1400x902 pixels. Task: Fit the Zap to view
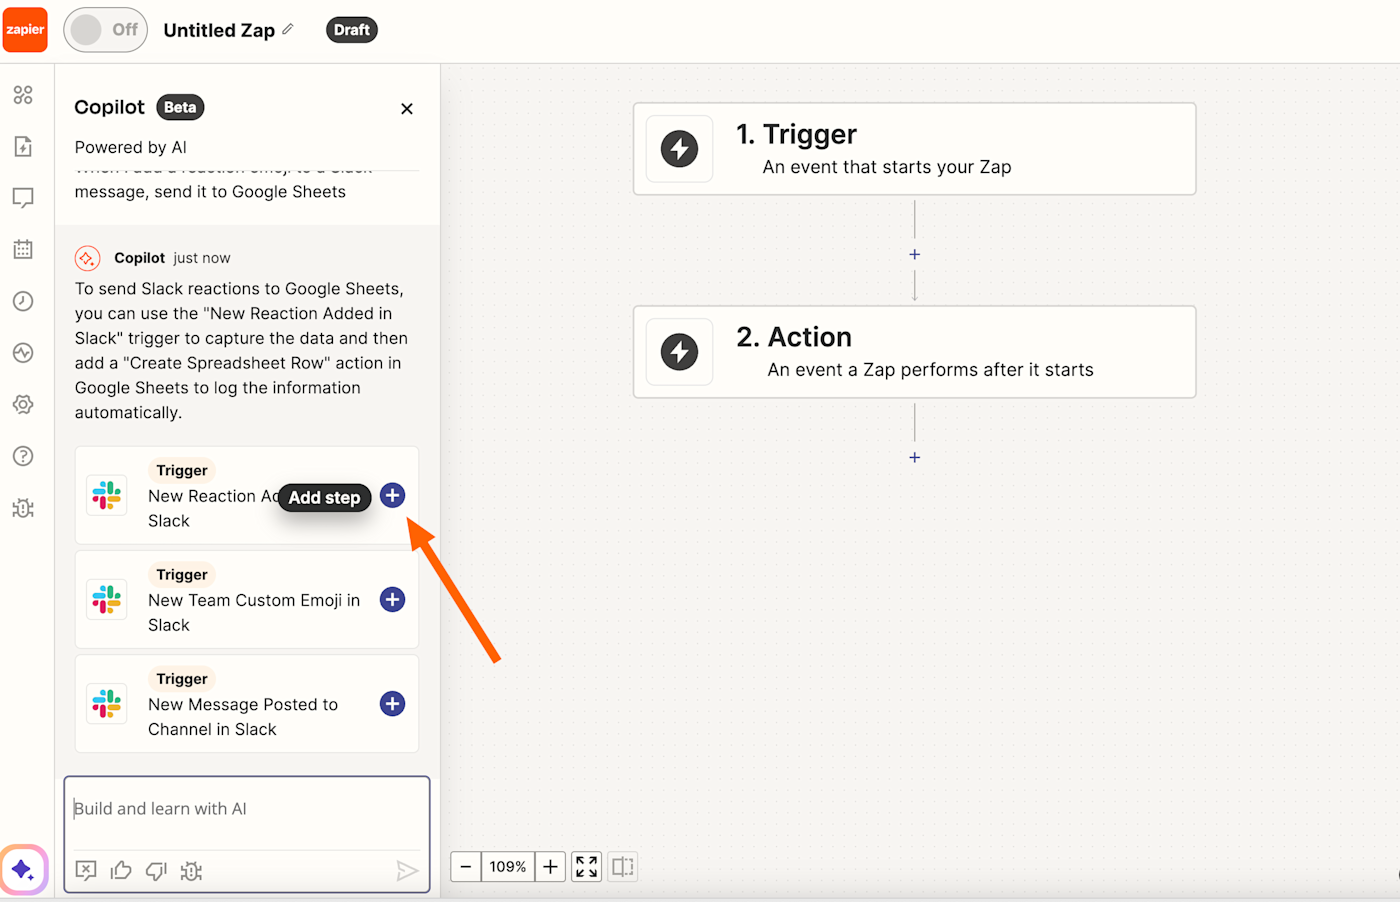[x=587, y=867]
